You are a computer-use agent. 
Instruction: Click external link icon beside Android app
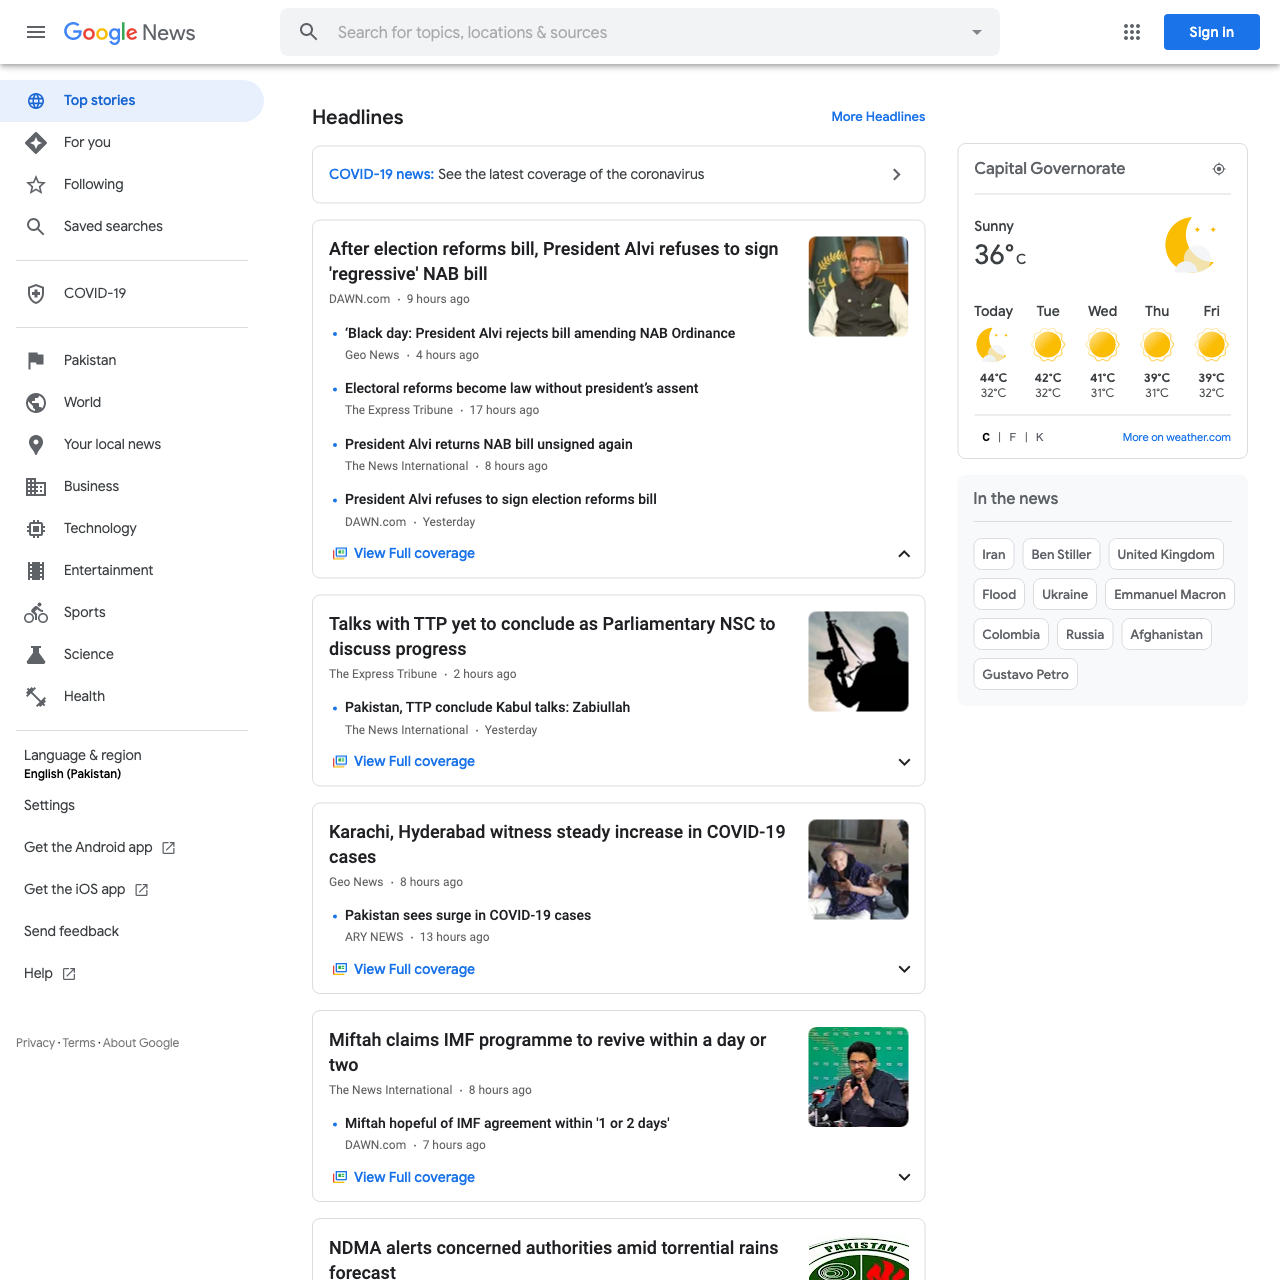point(169,848)
